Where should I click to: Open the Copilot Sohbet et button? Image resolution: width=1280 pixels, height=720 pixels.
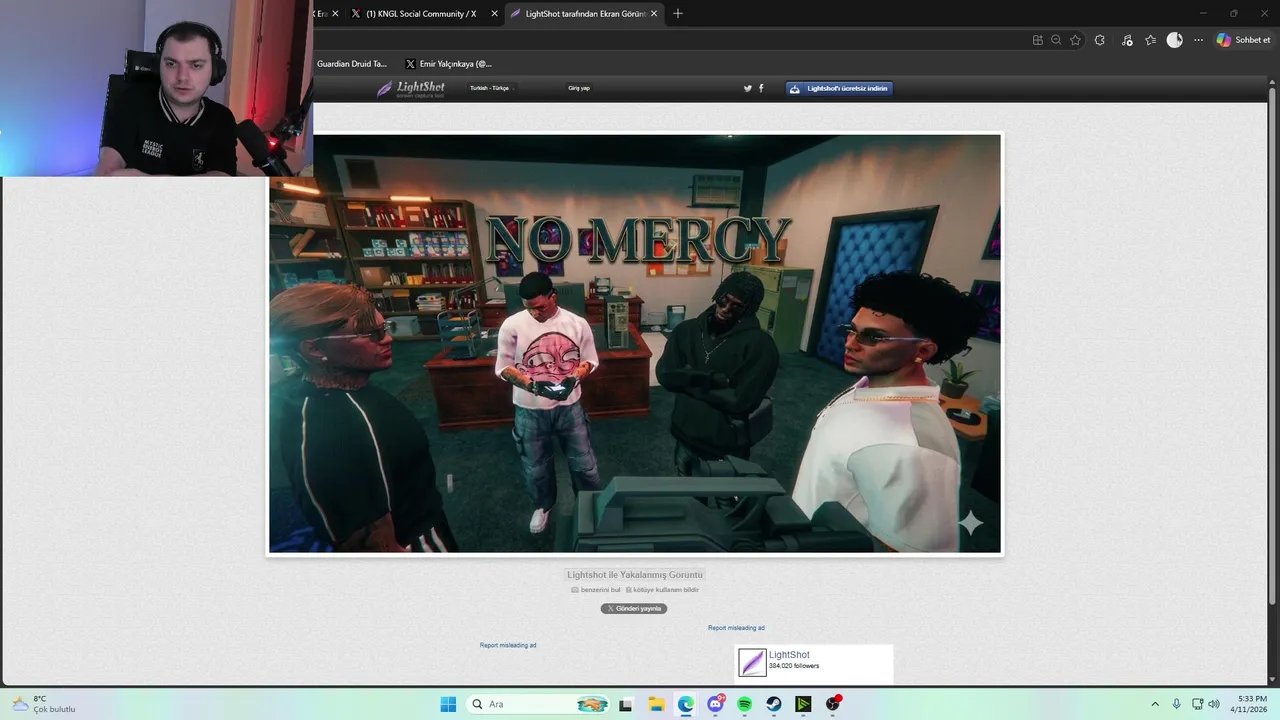click(1243, 40)
